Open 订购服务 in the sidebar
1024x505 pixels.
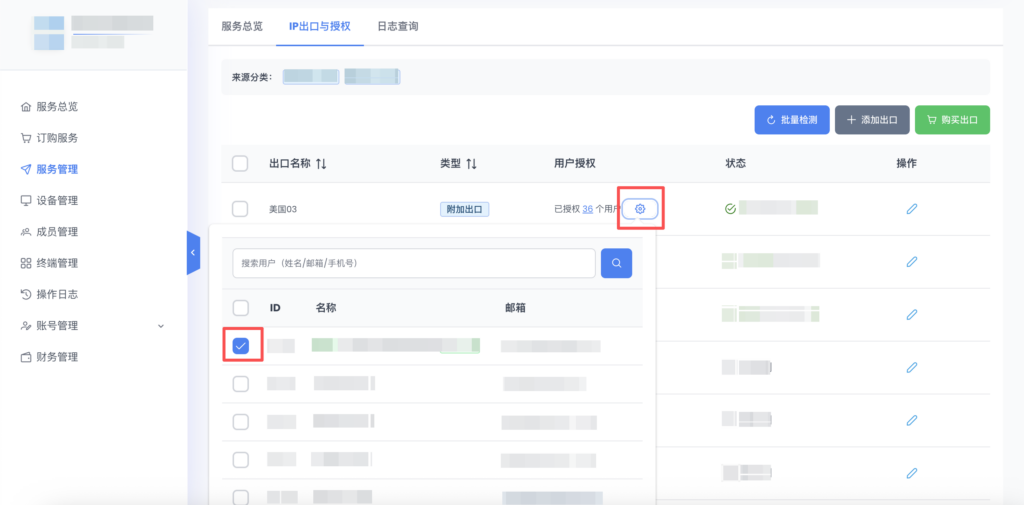(56, 138)
